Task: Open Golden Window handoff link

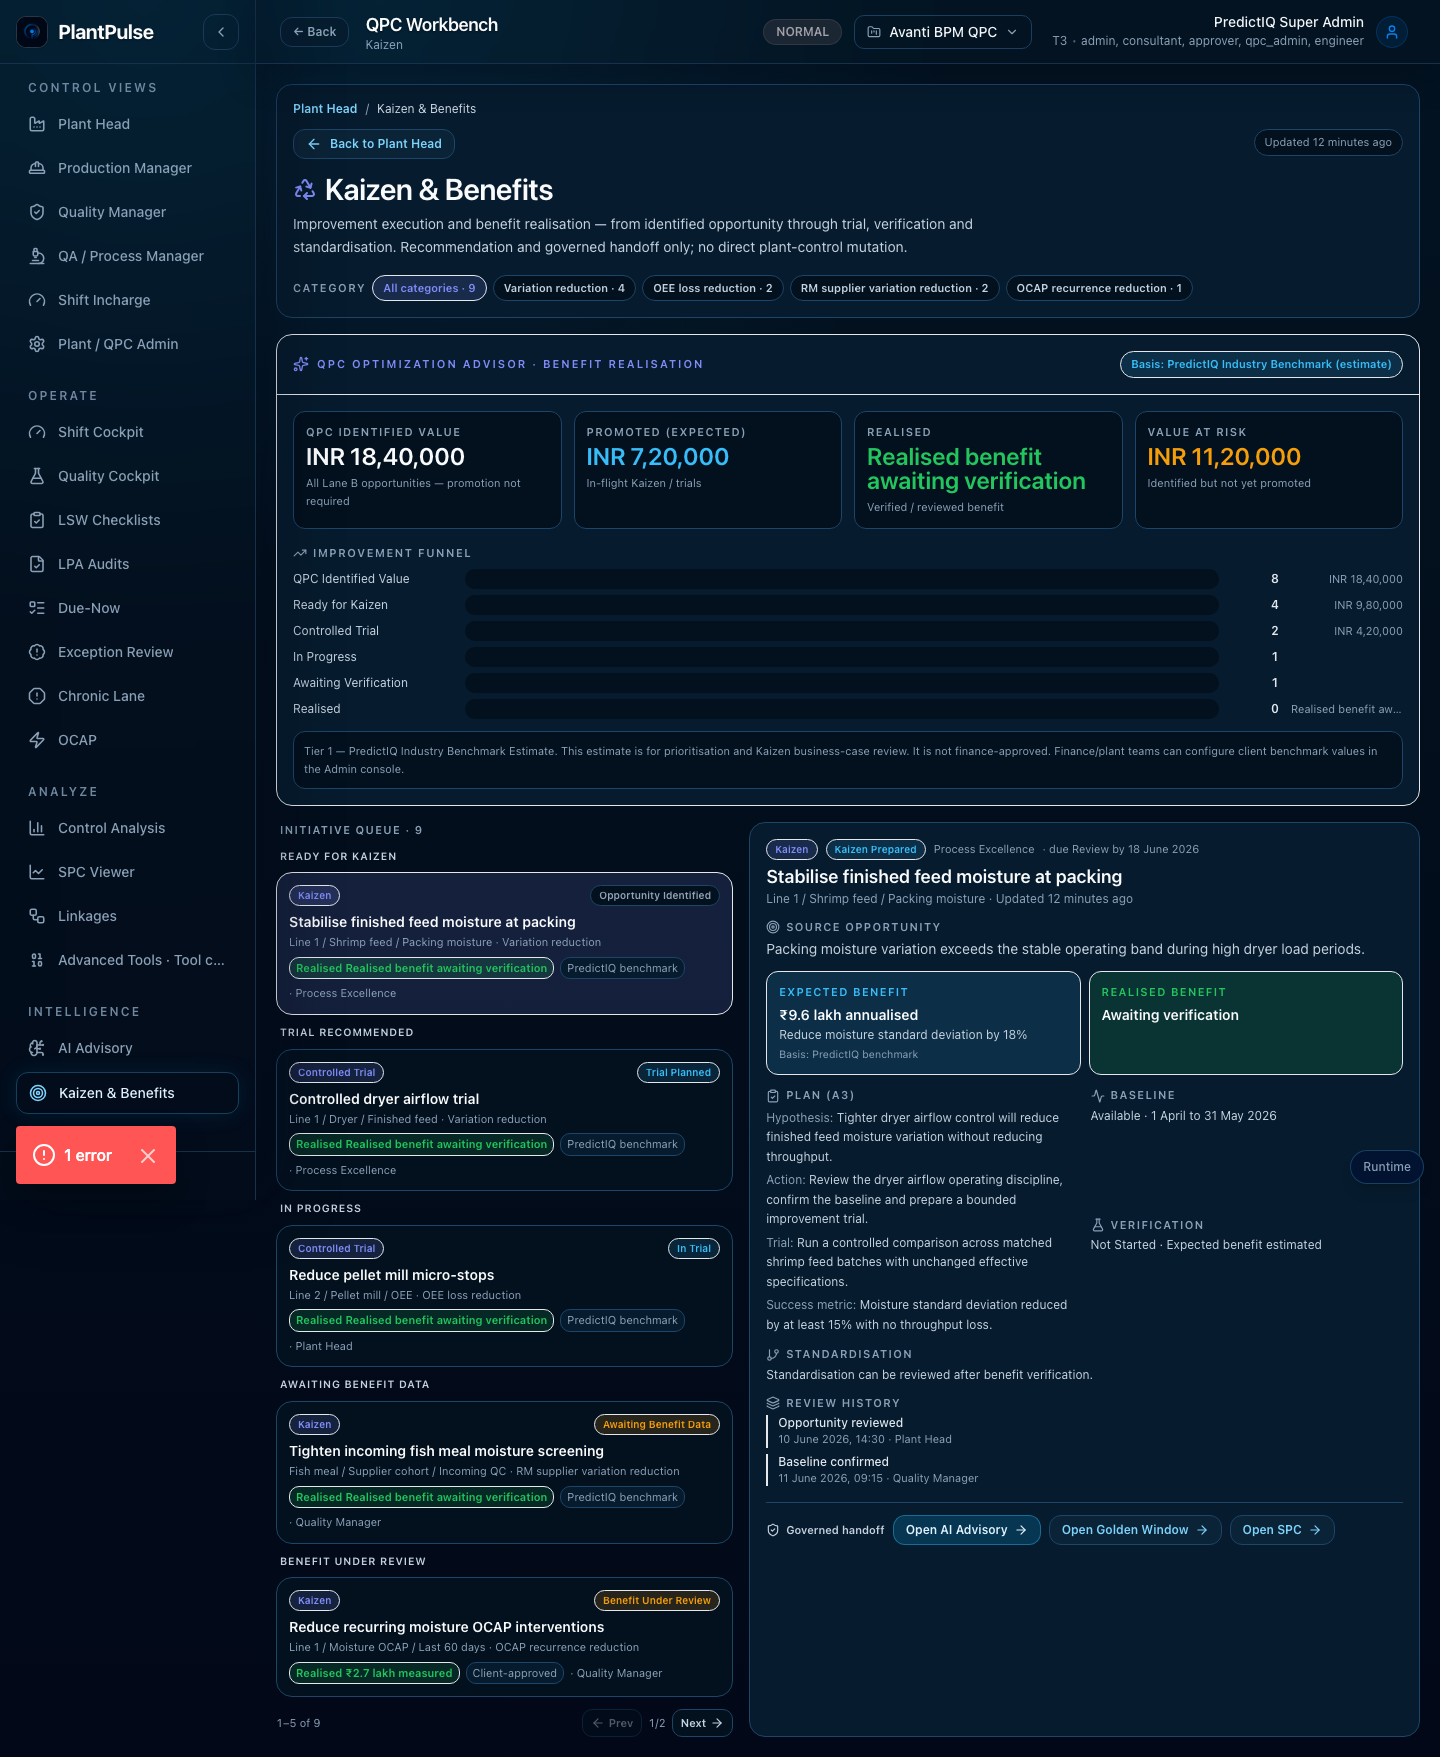Action: (1135, 1530)
